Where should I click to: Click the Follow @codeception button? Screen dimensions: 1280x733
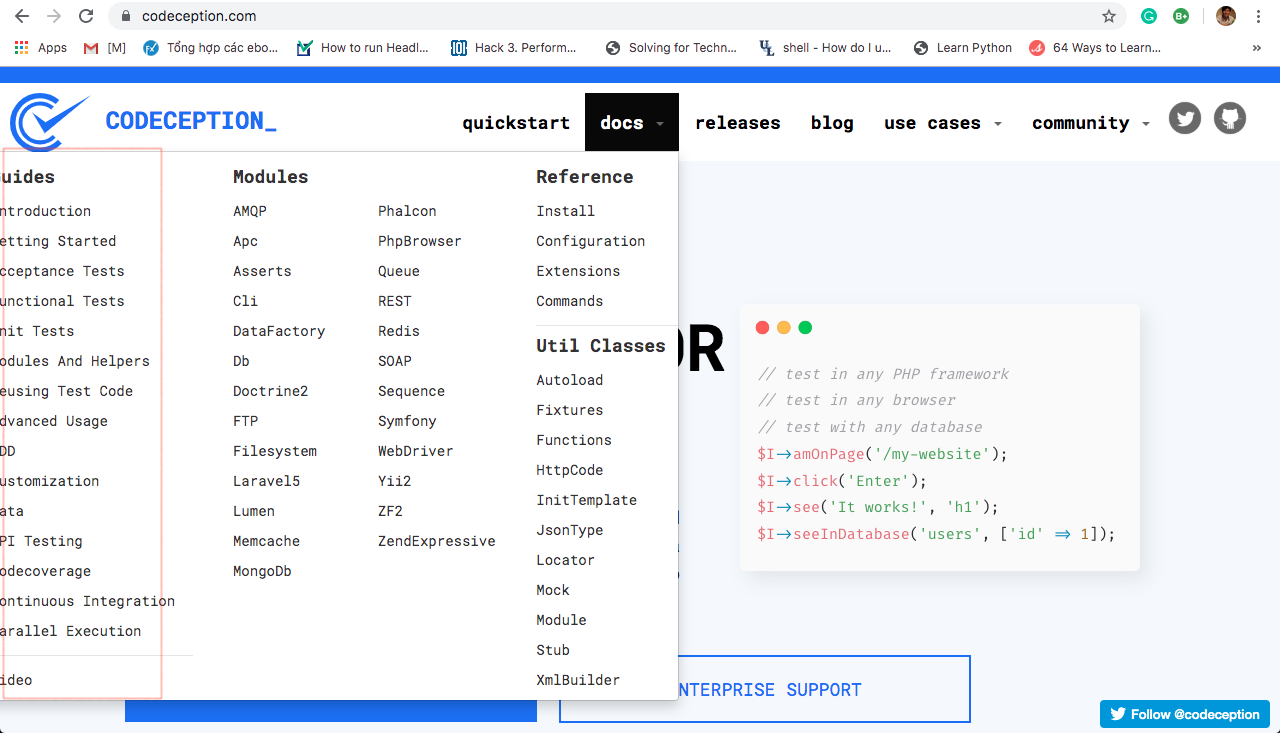pyautogui.click(x=1185, y=714)
